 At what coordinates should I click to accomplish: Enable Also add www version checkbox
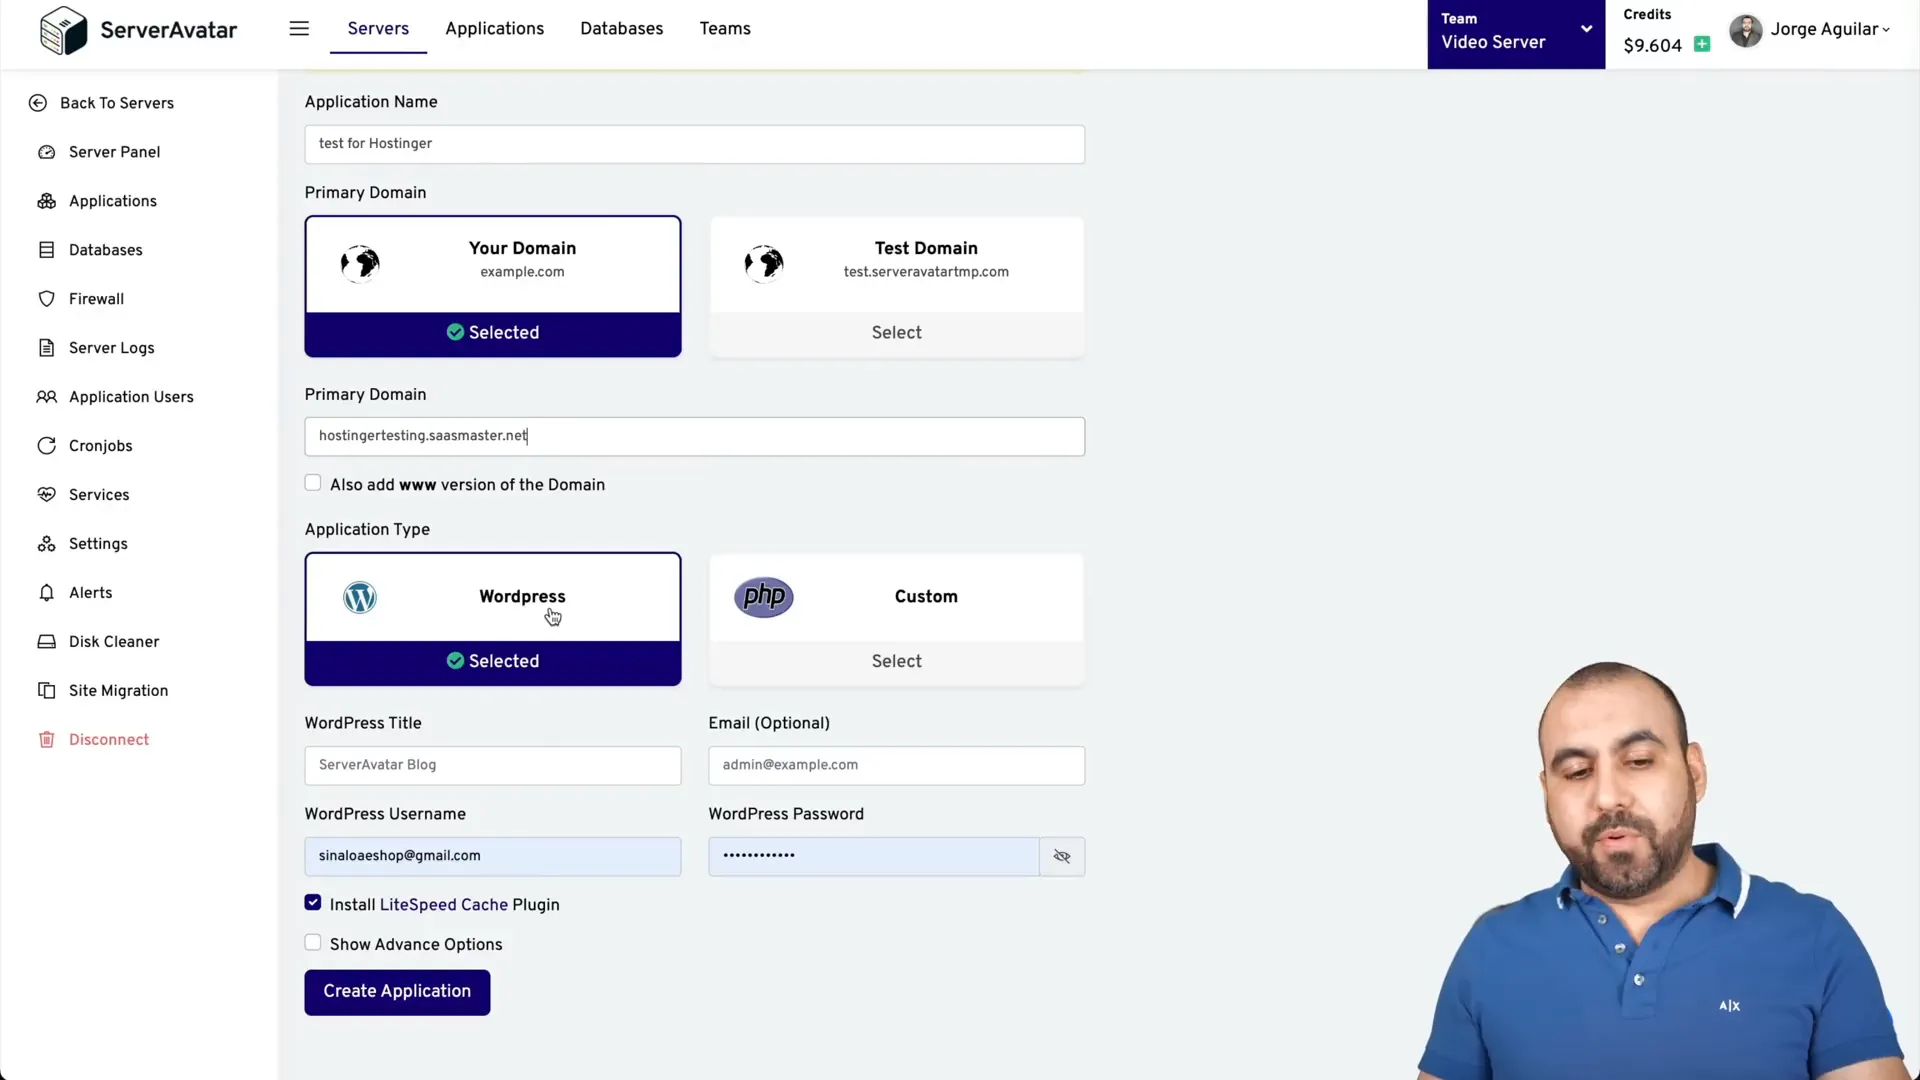point(313,483)
